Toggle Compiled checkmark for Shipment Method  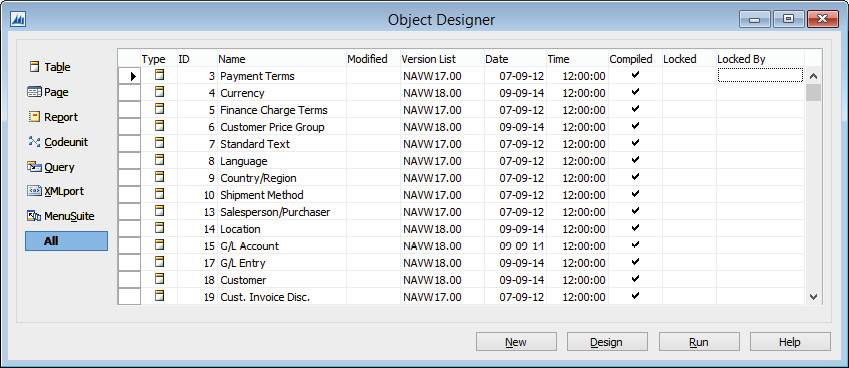(635, 194)
